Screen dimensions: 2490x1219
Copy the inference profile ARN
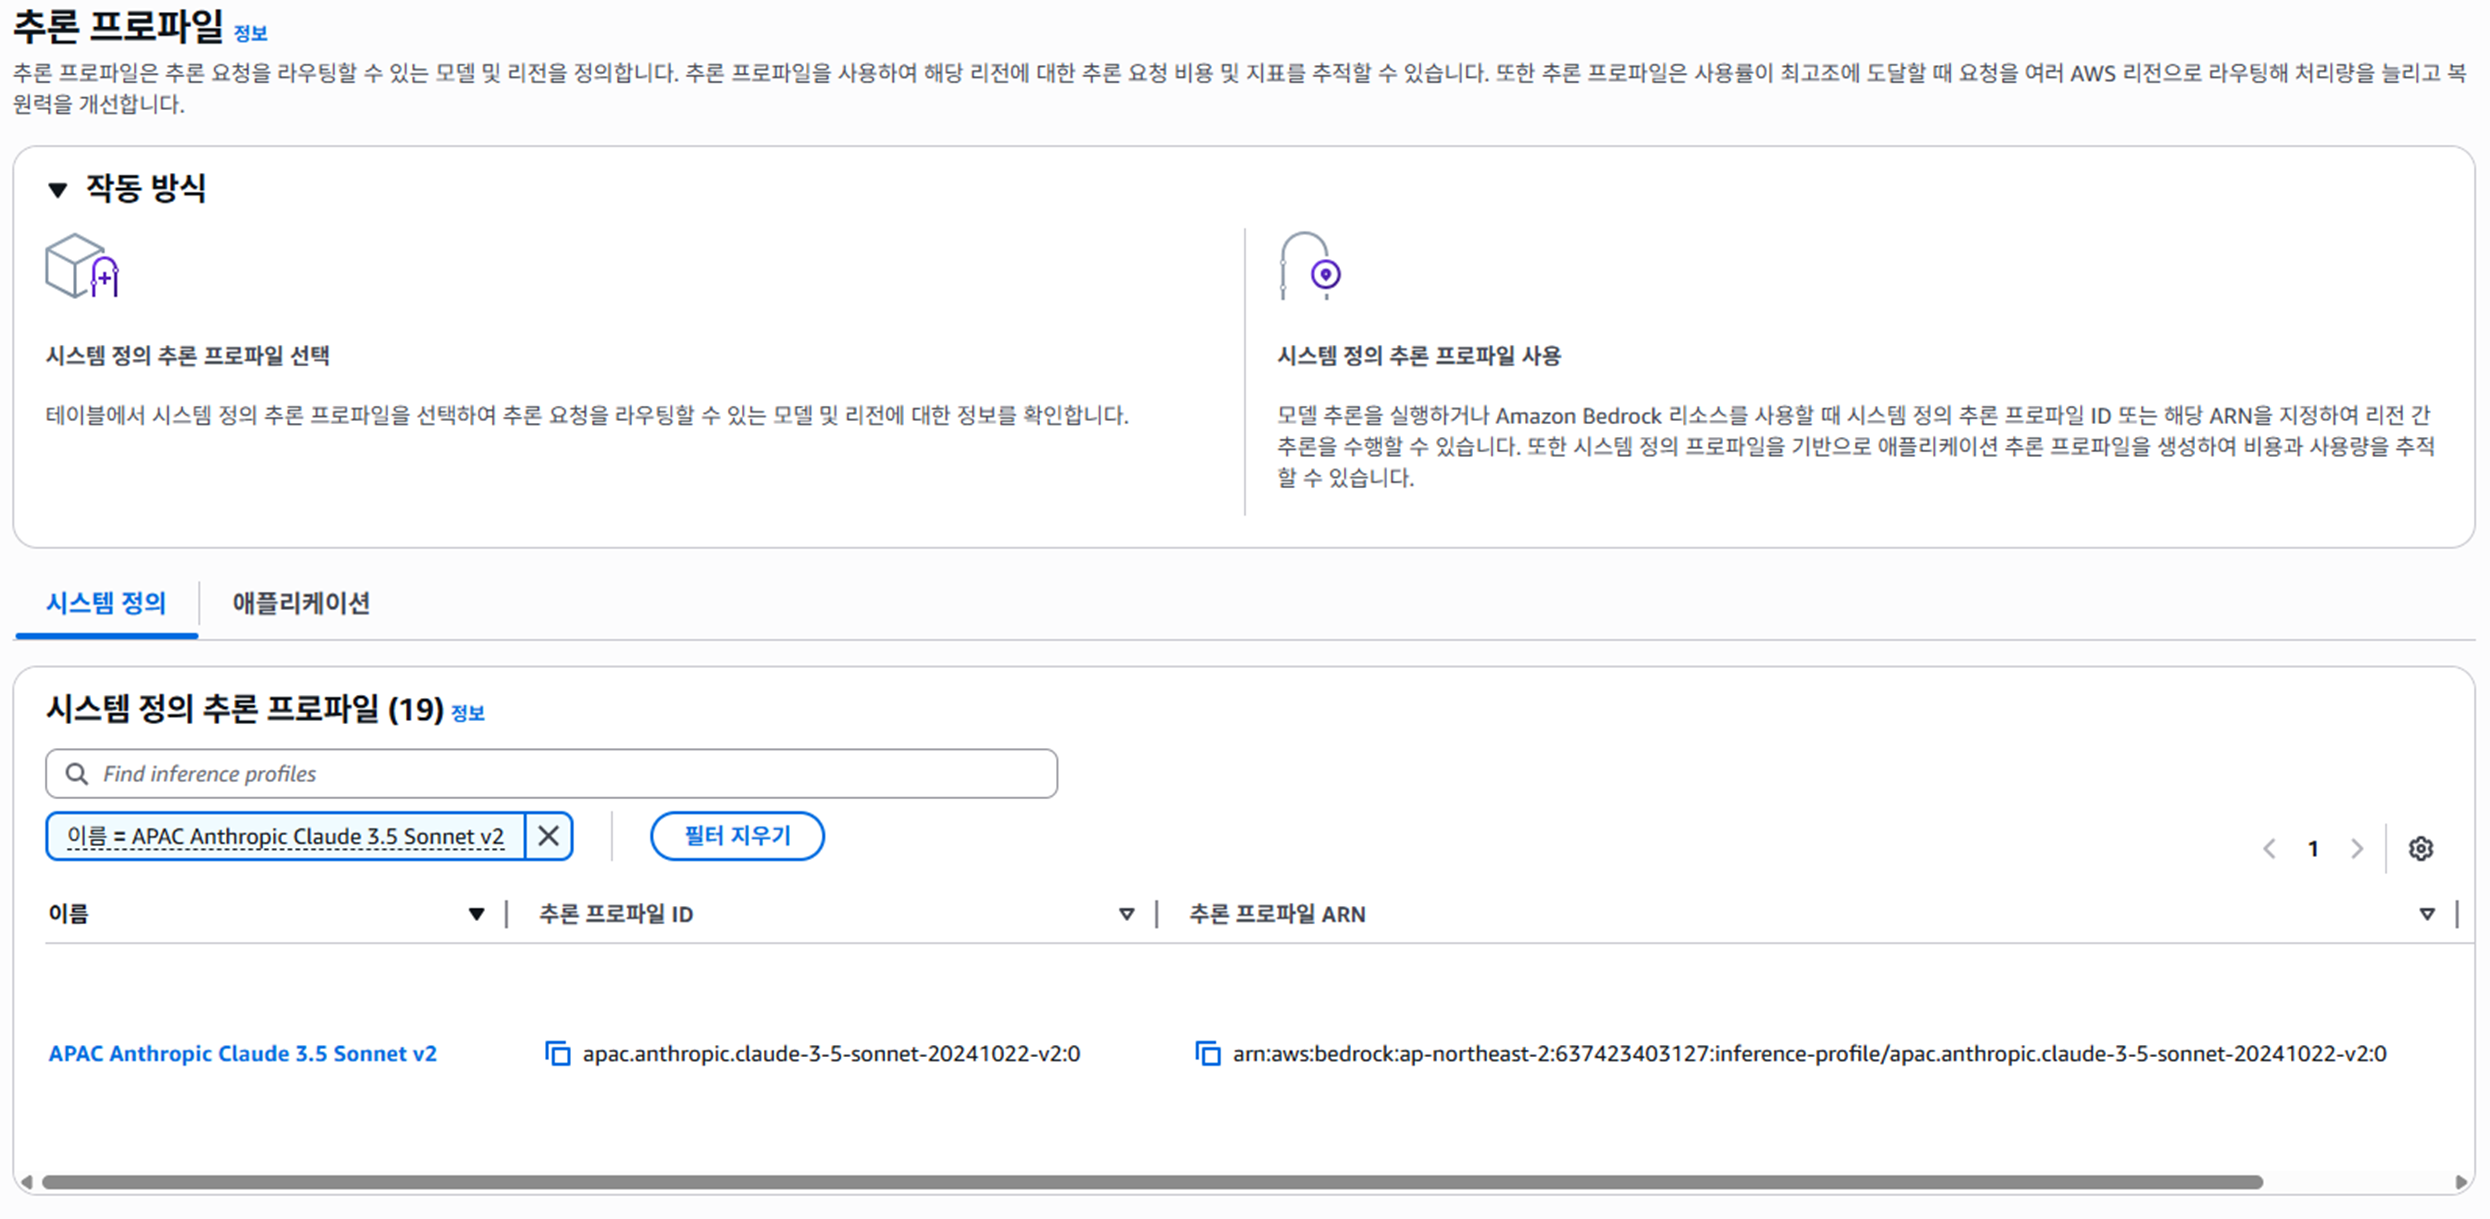(x=1207, y=1053)
